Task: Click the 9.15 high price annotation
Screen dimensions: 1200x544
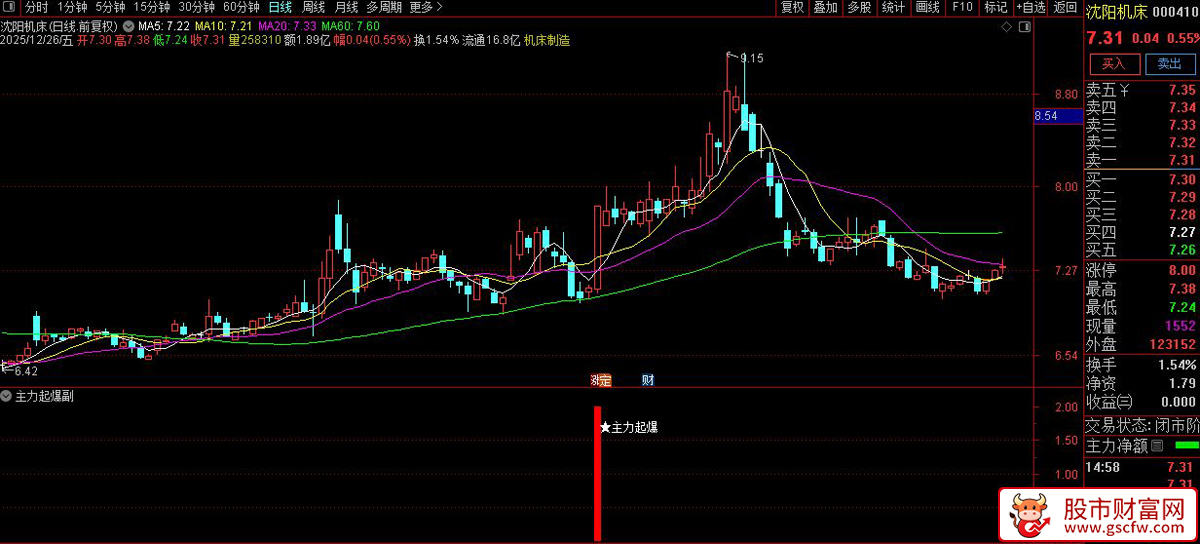Action: pos(752,59)
